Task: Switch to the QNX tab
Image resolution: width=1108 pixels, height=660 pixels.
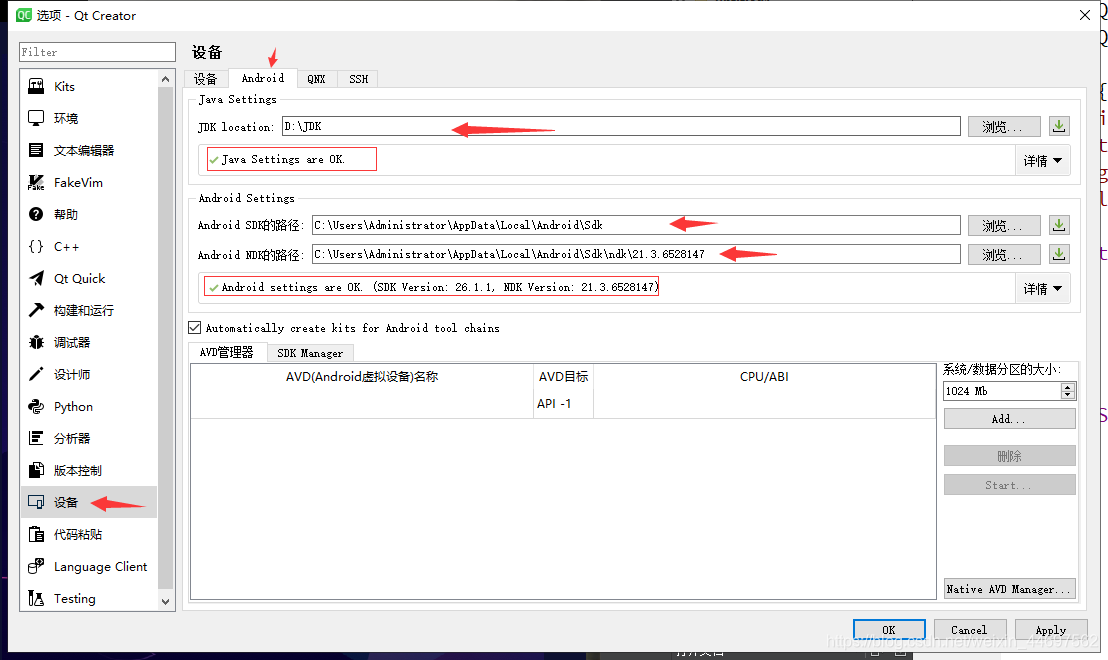Action: [317, 79]
